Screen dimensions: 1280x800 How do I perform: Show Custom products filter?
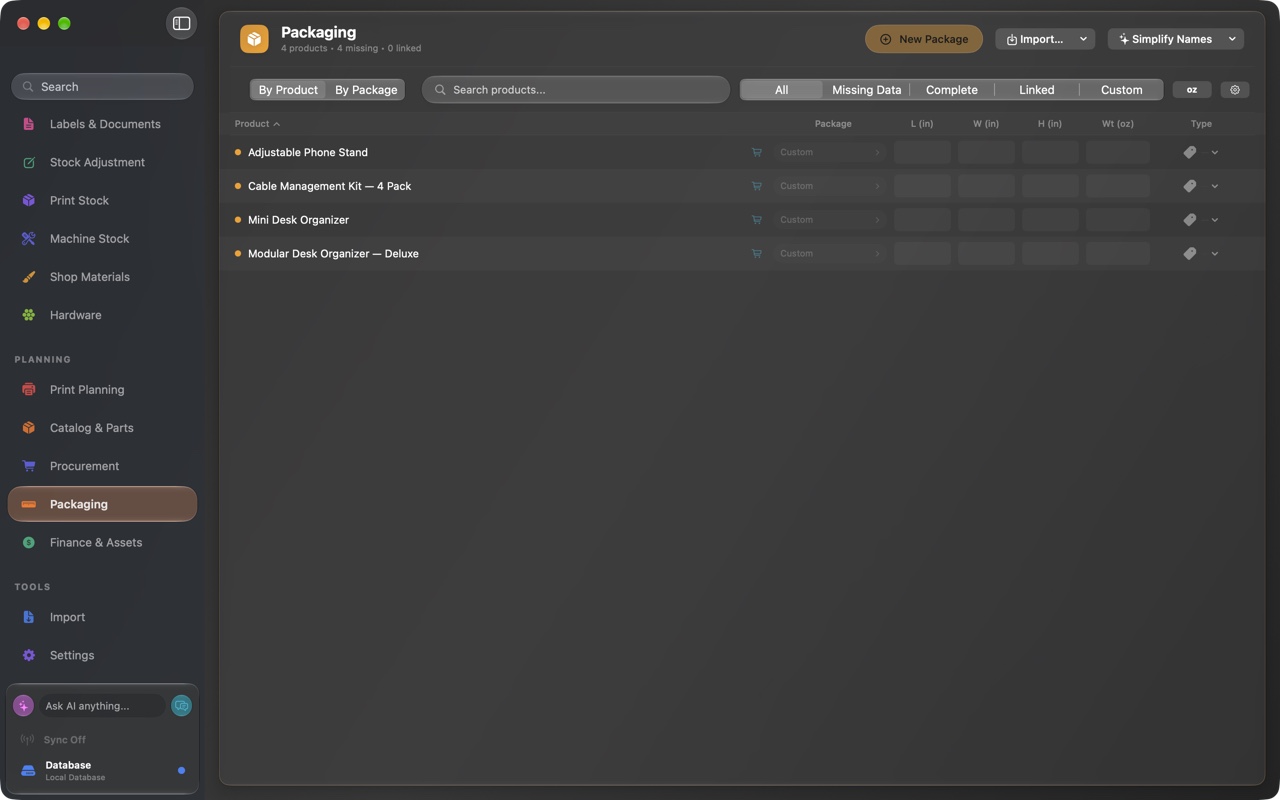click(x=1122, y=90)
